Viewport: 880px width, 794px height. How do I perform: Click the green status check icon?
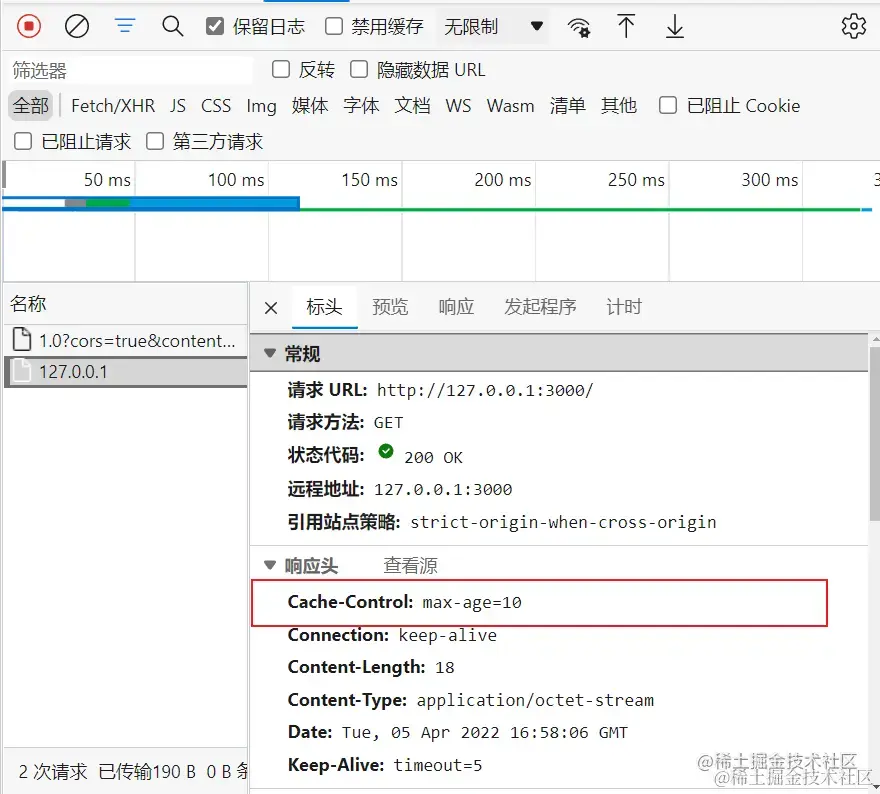386,451
